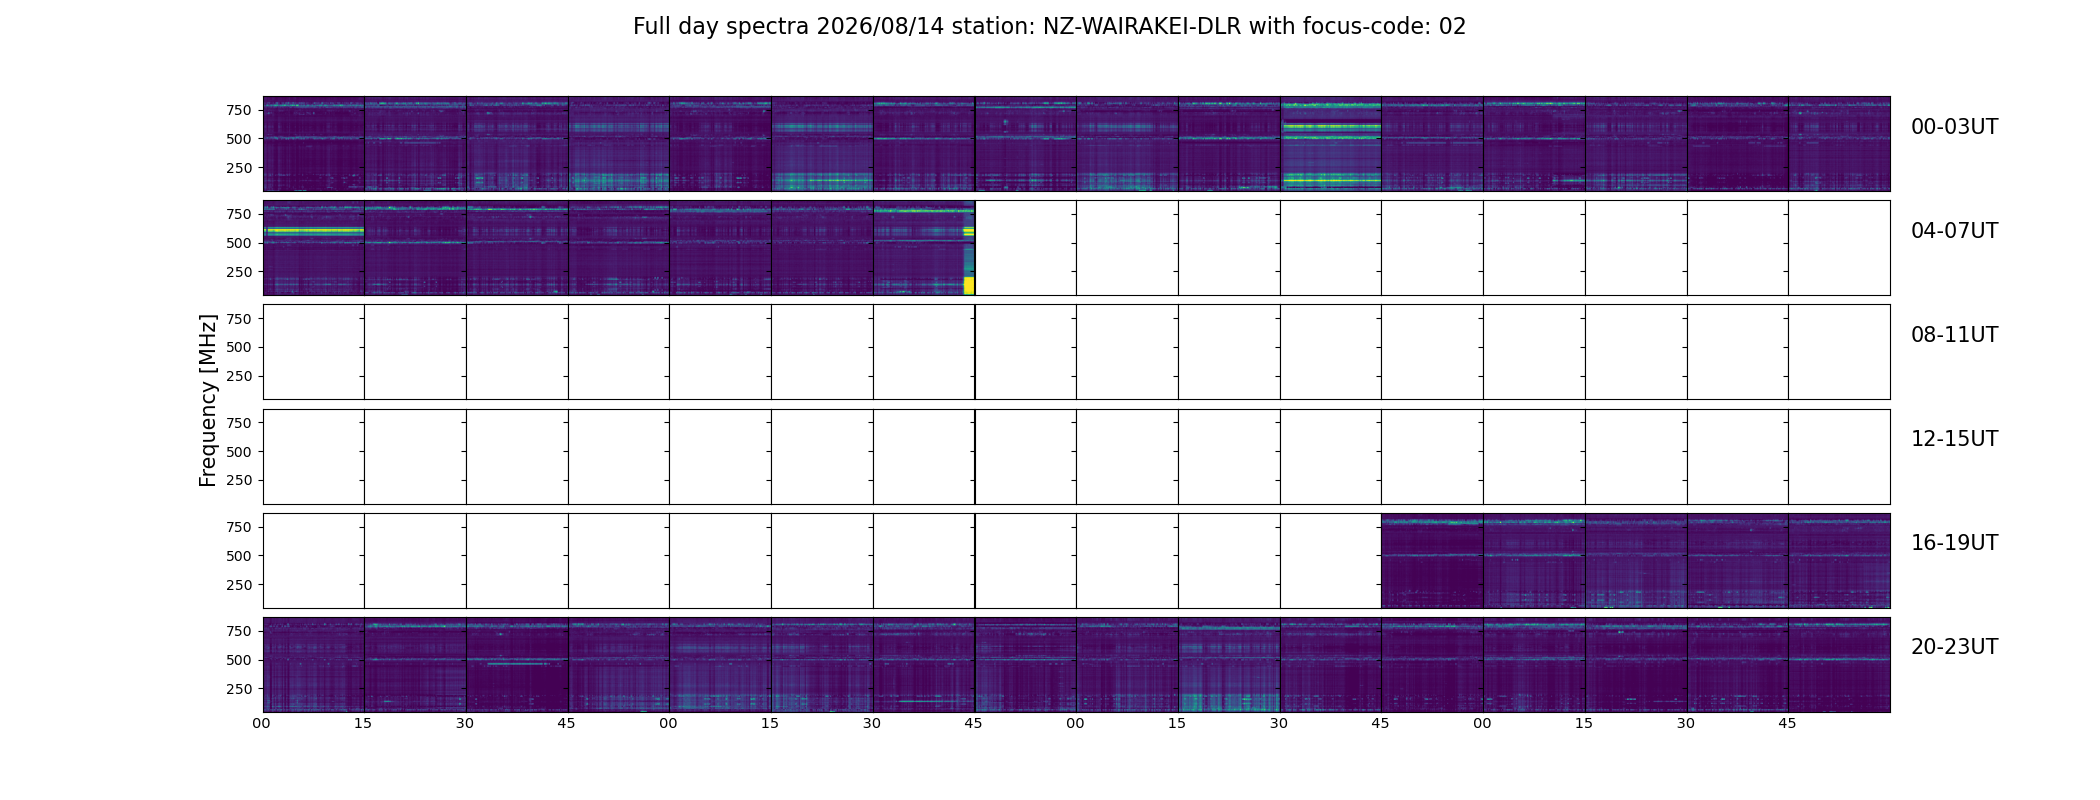Click the plot title text
The image size is (2100, 800).
click(1049, 27)
